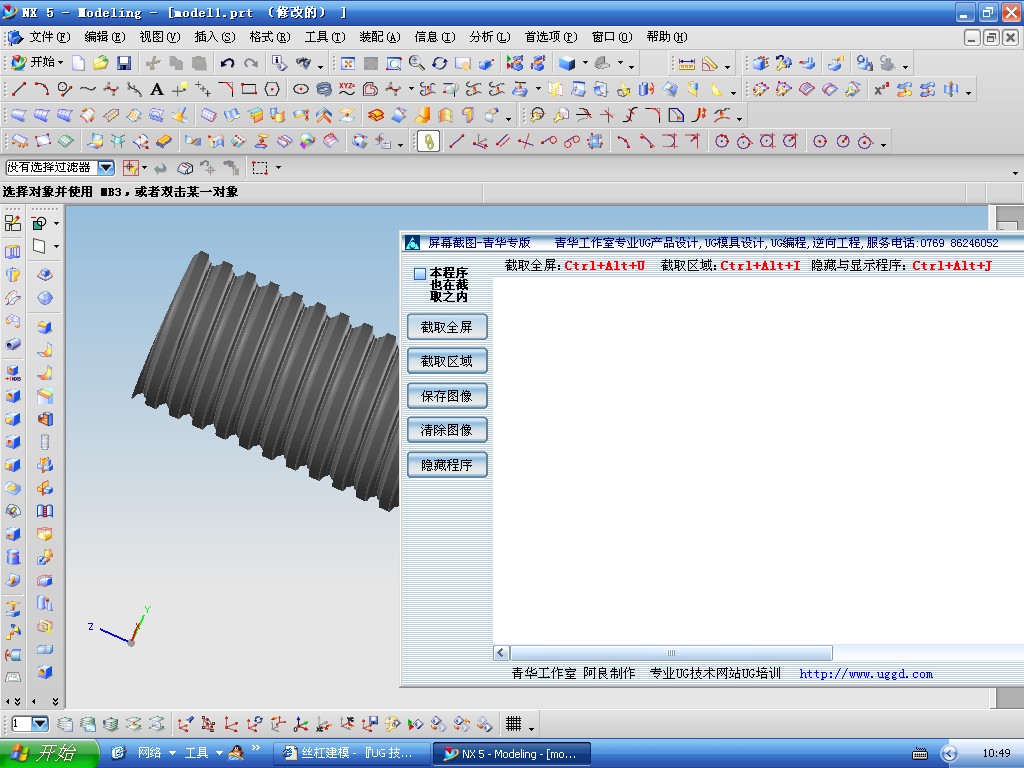This screenshot has width=1024, height=768.
Task: Open the 装配(A) menu
Action: pyautogui.click(x=379, y=37)
